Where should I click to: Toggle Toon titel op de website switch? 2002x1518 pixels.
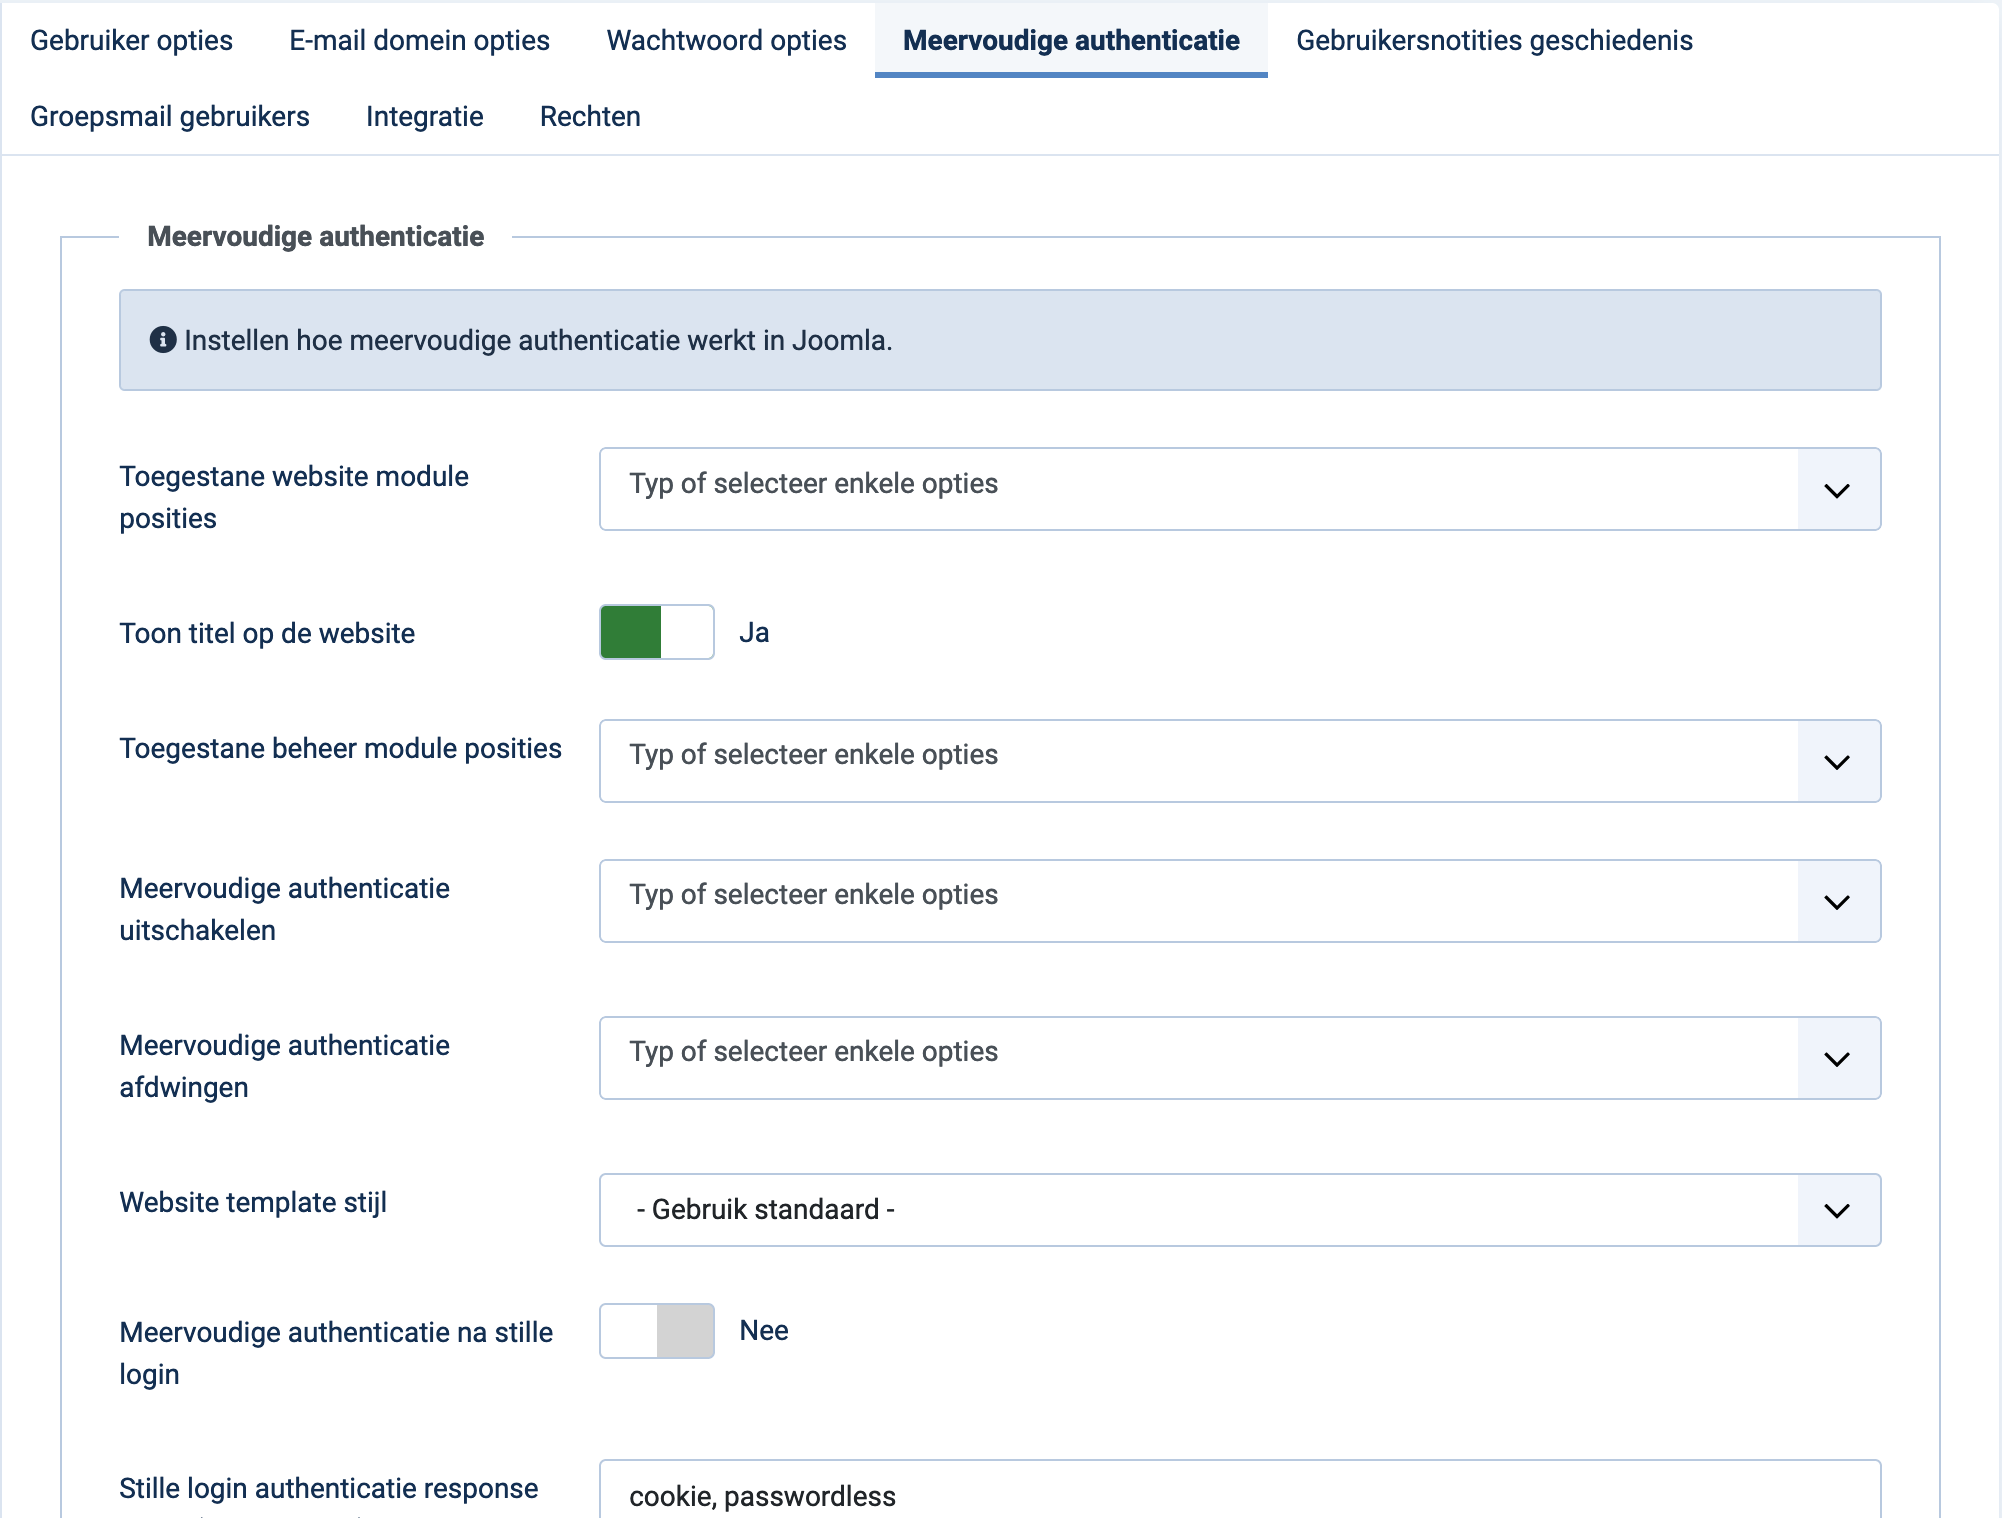pos(657,632)
